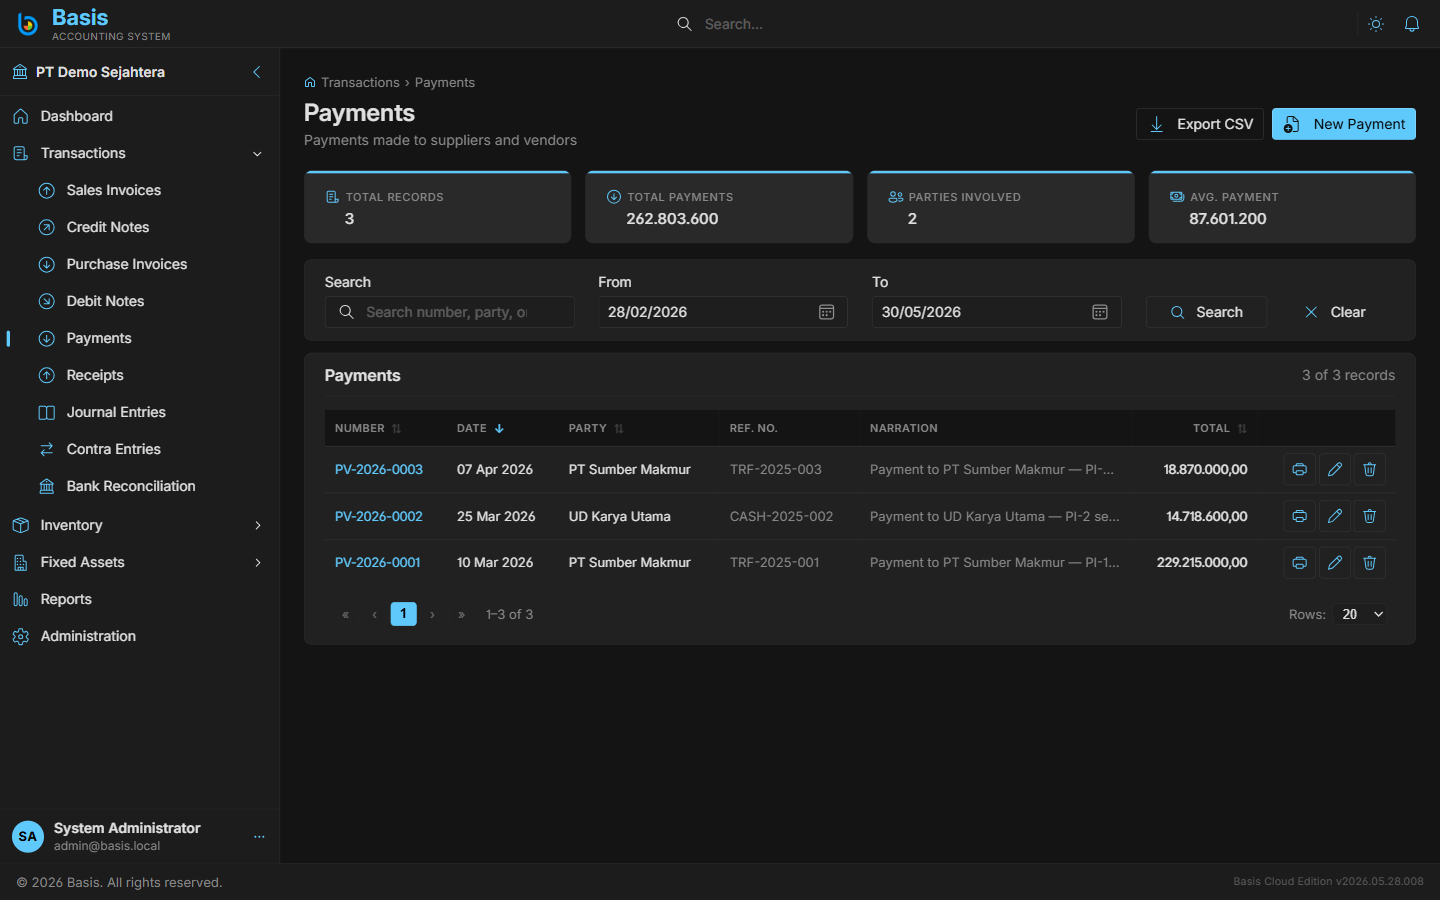
Task: Print payment PV-2026-0001
Action: tap(1299, 563)
